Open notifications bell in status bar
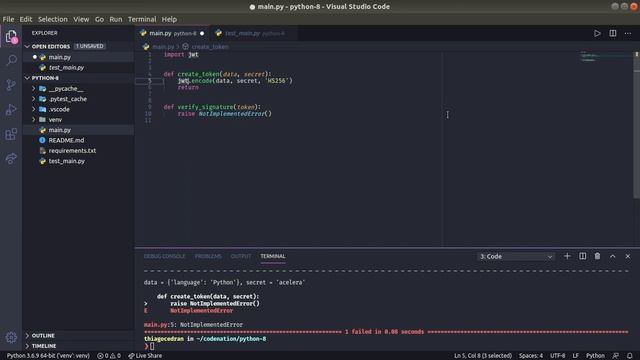640x360 pixels. coord(630,356)
